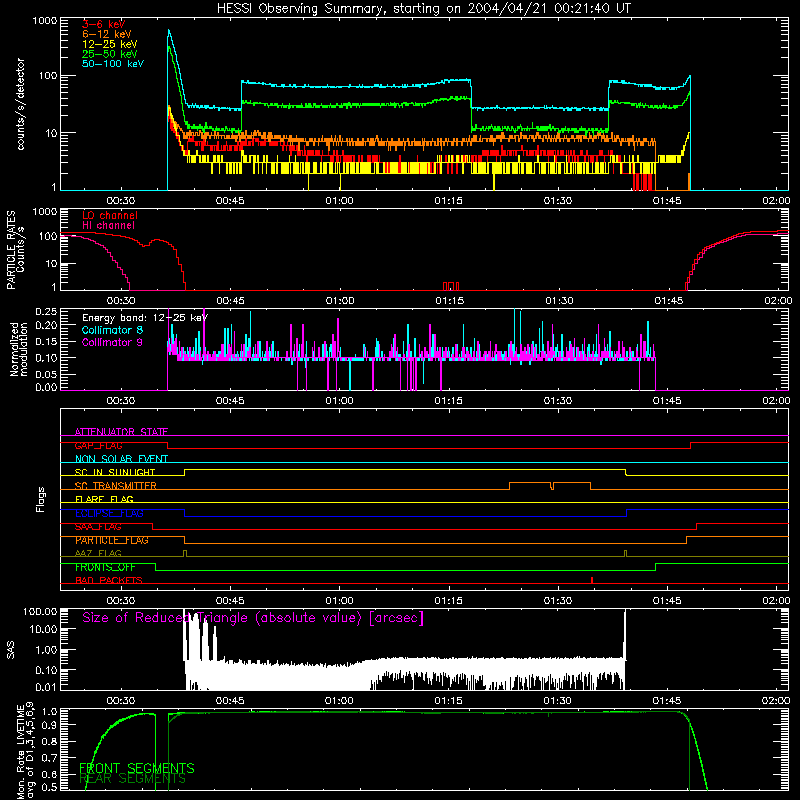The image size is (800, 800).
Task: Click the SC_TRANSMITTER flag label
Action: [x=115, y=486]
